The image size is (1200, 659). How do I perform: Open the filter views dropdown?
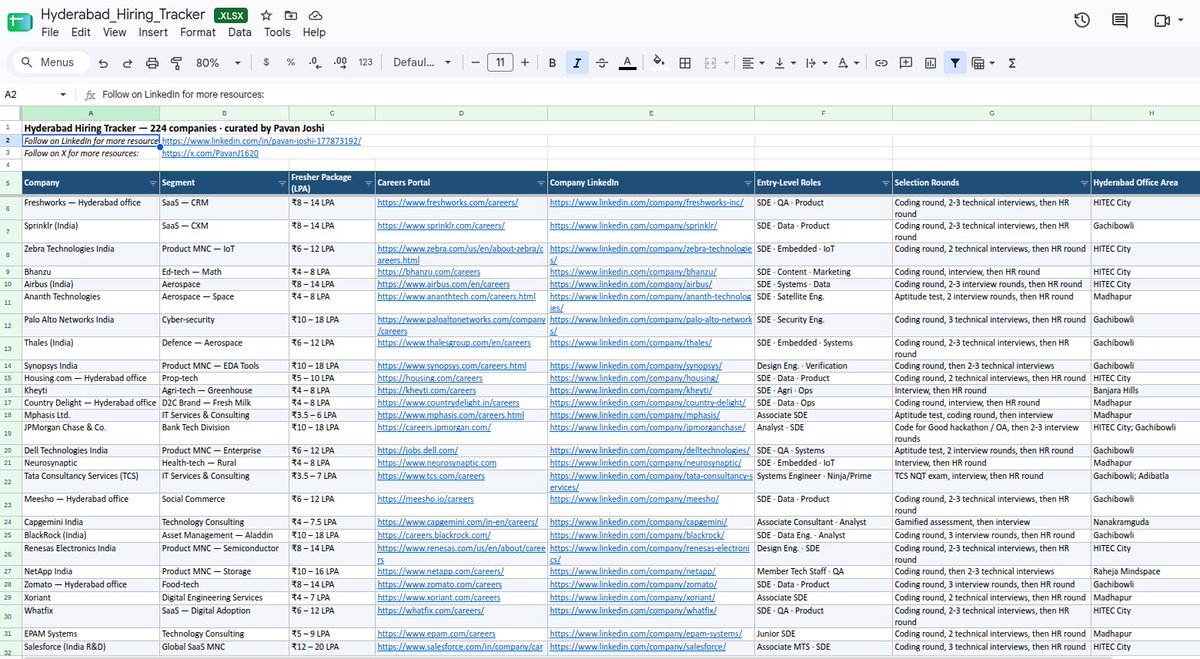983,62
